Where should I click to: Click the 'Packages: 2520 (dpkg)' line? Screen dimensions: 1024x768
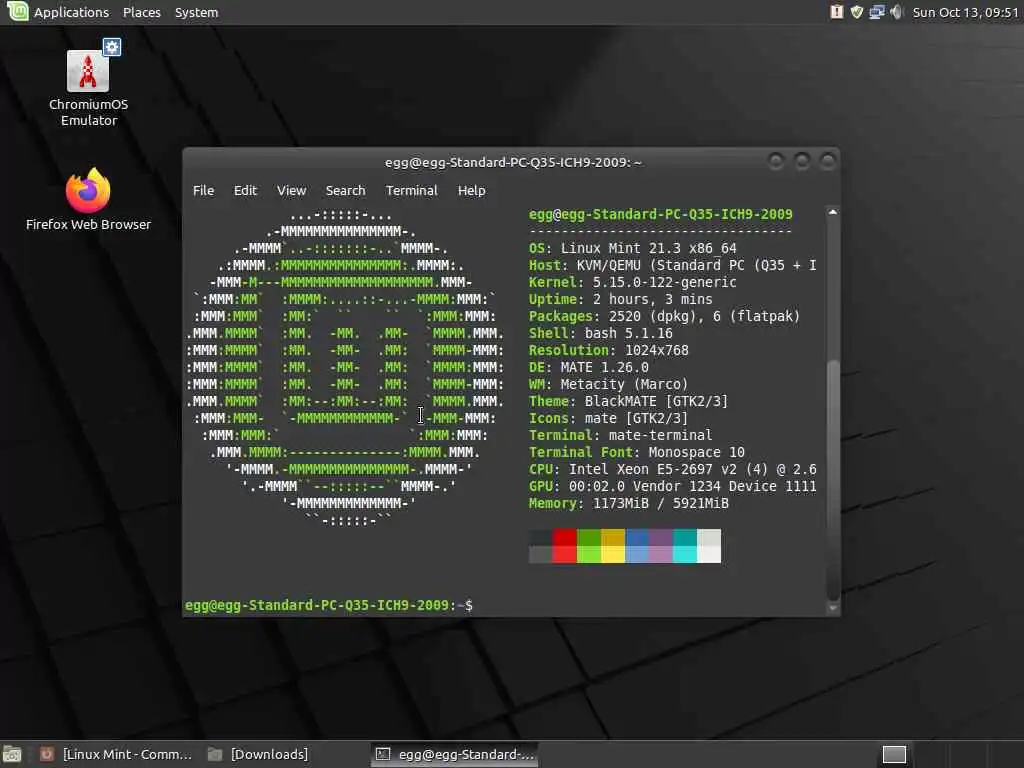[x=664, y=316]
